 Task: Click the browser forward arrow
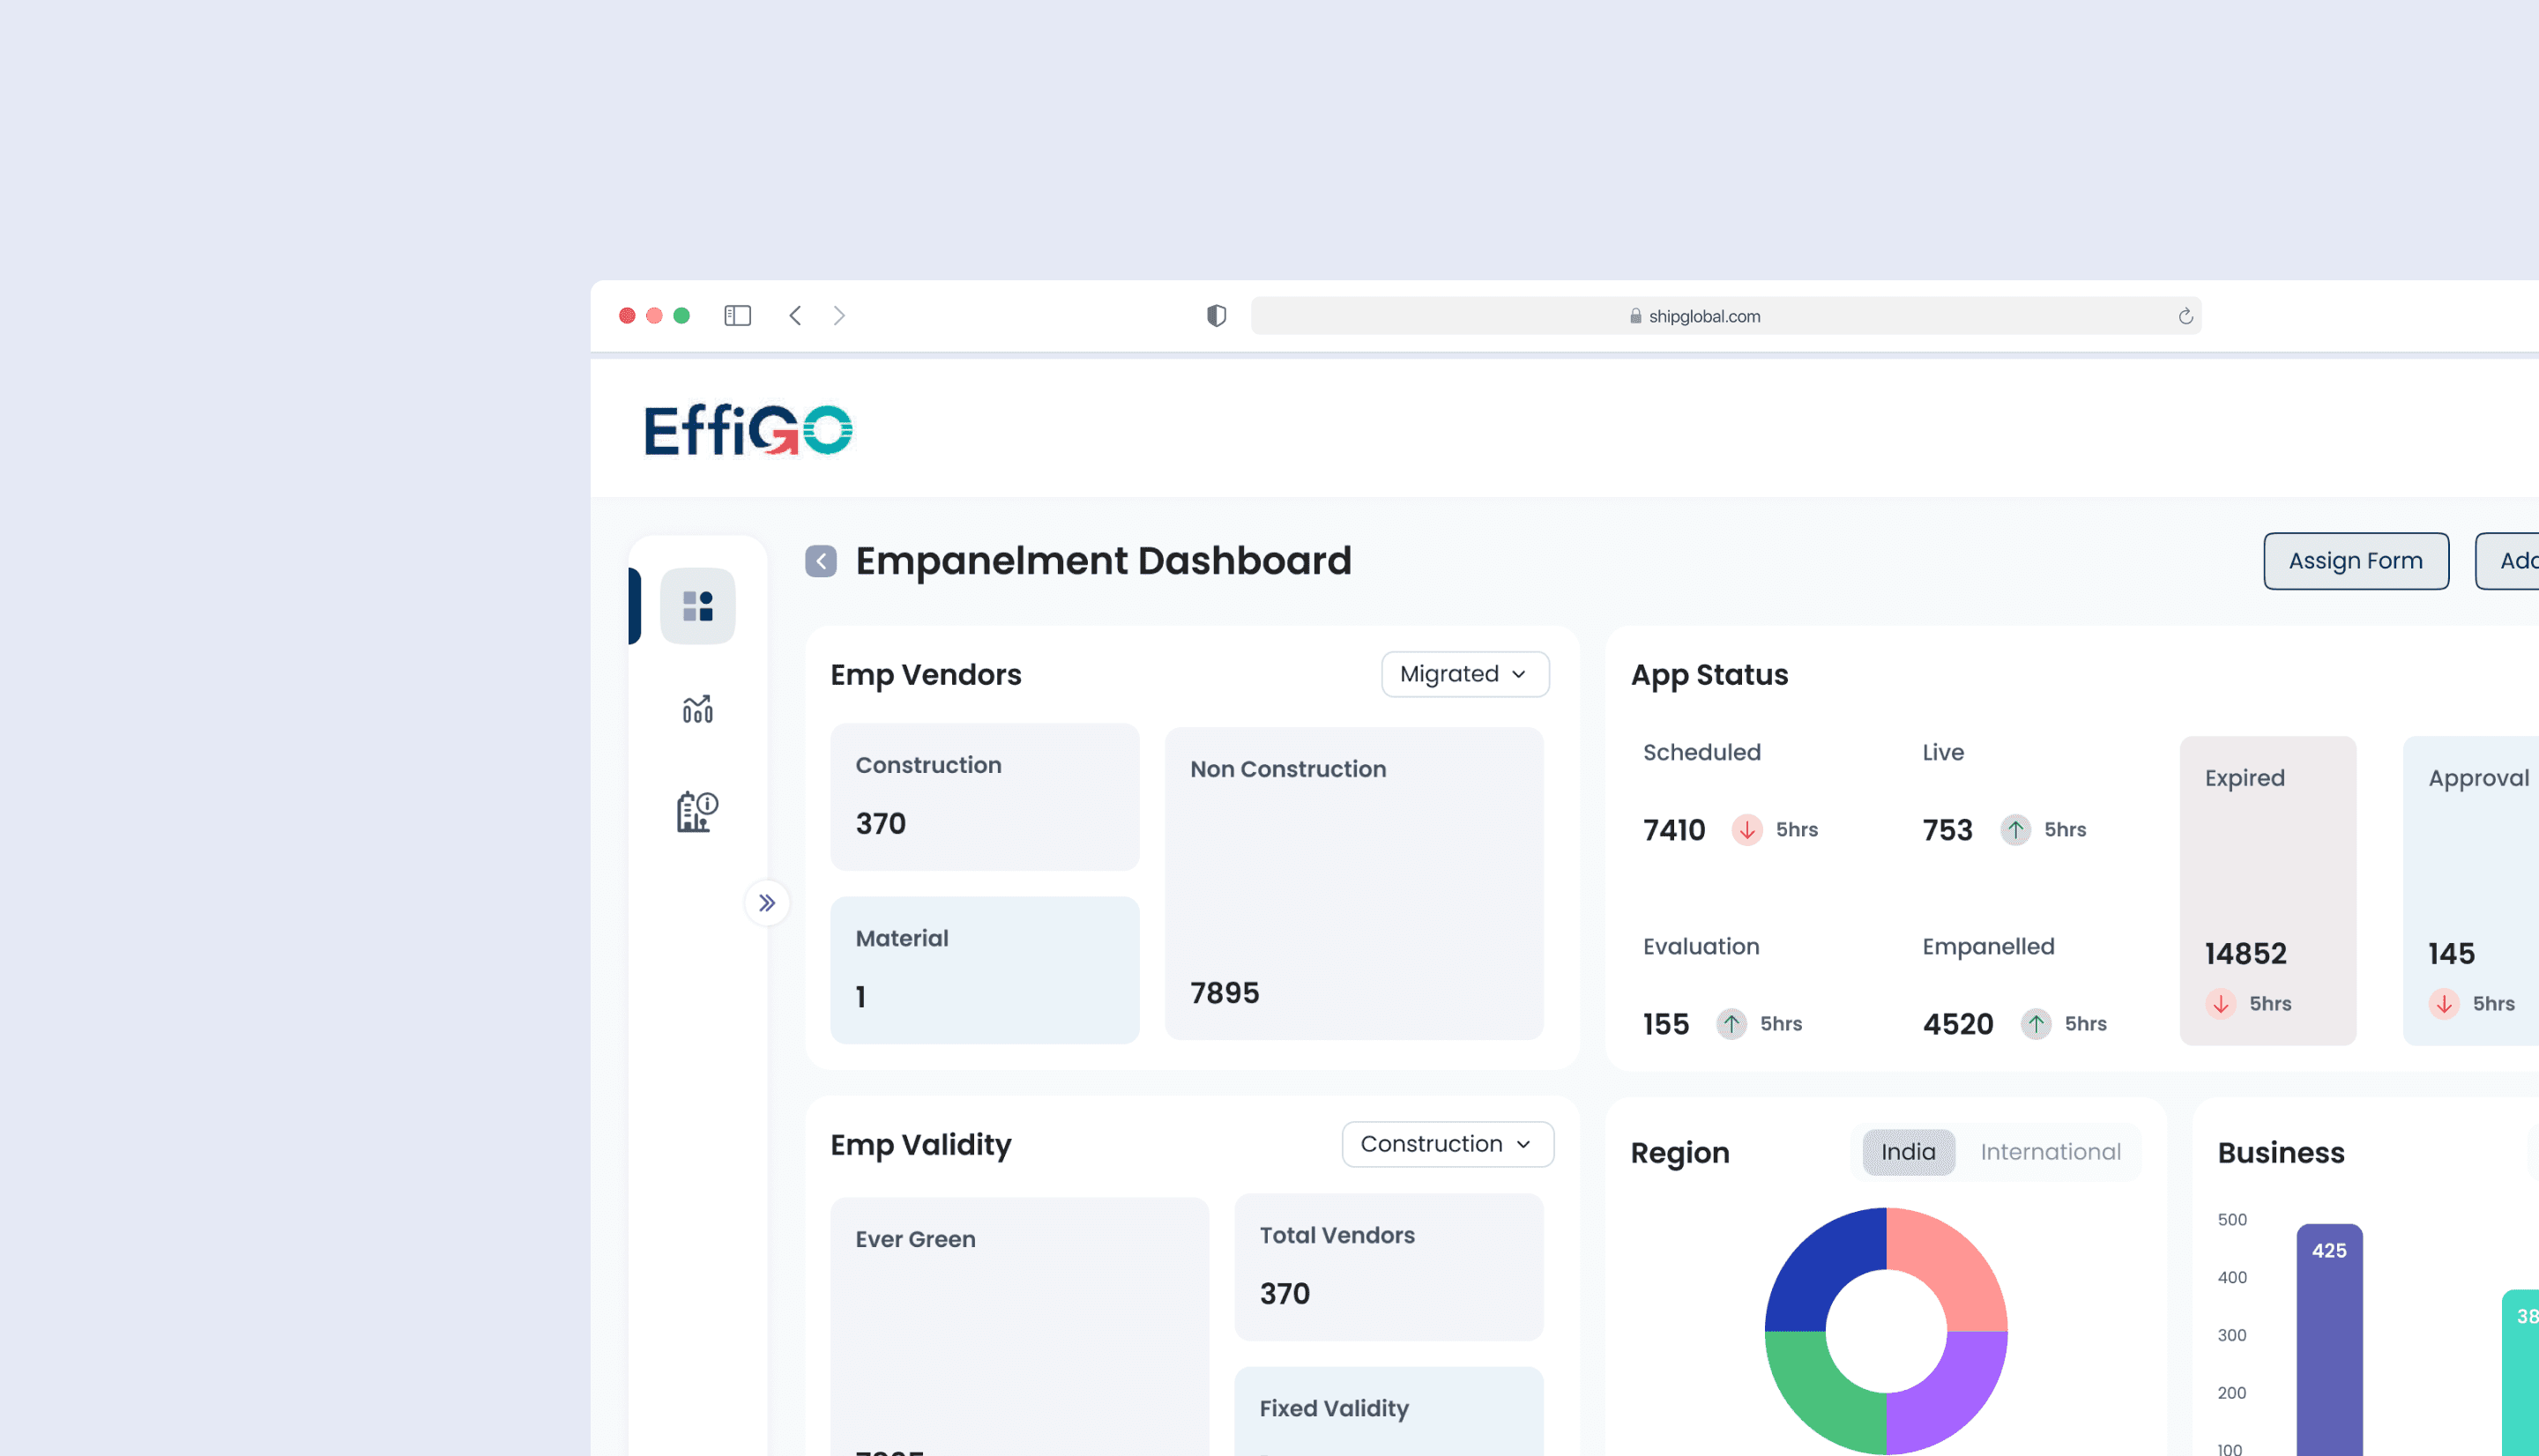pos(839,316)
